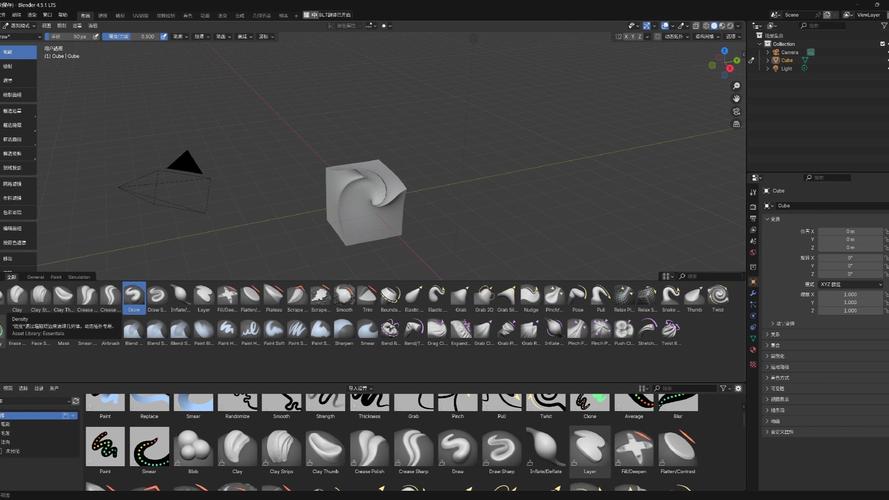889x500 pixels.
Task: Toggle viewport overlays button
Action: tap(665, 26)
